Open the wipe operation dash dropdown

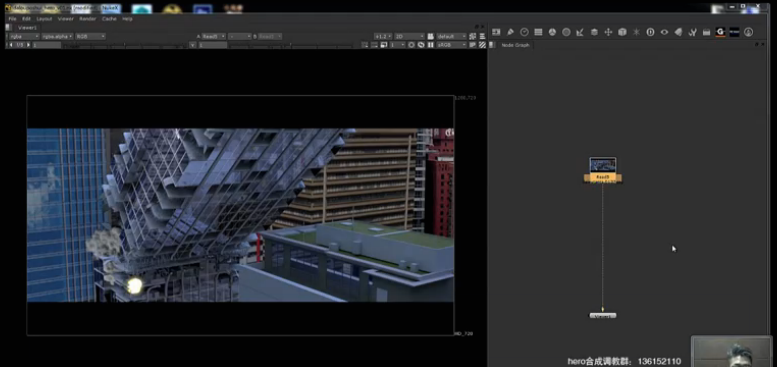tap(240, 37)
